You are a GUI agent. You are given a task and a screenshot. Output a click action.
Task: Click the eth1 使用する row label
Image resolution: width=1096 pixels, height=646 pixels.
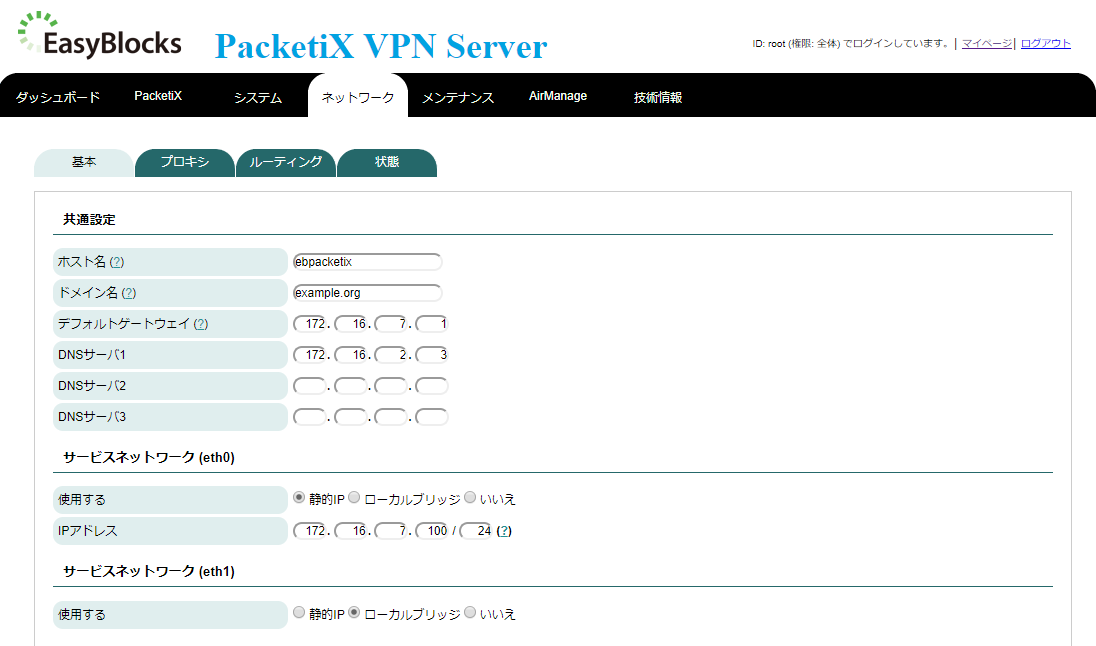171,615
